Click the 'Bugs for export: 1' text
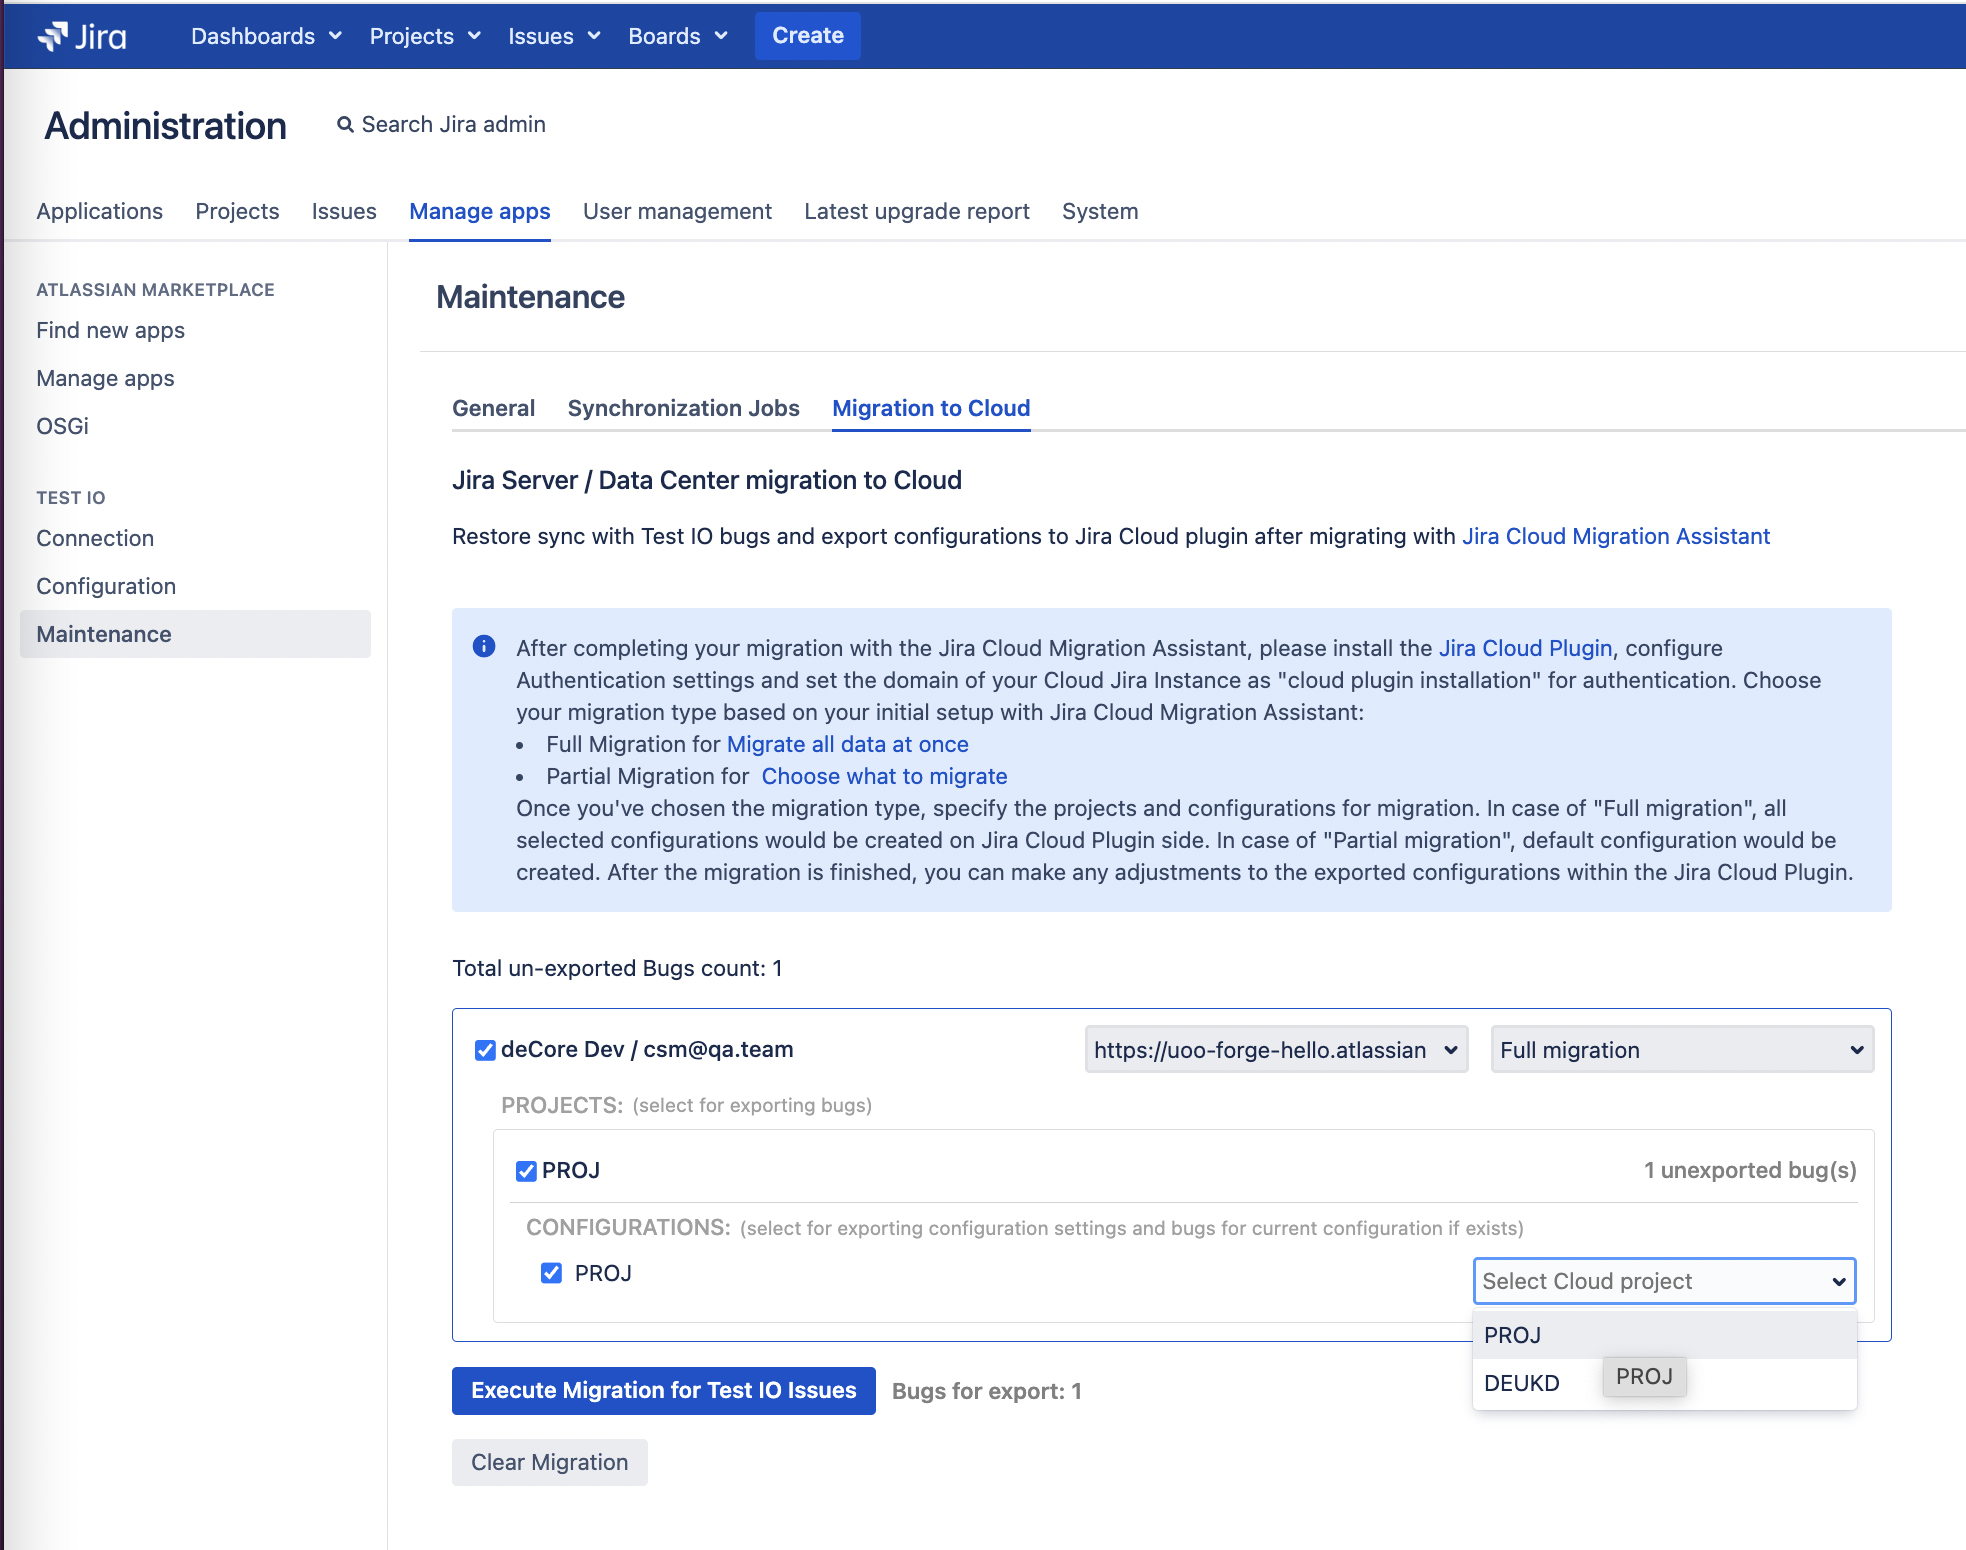1966x1550 pixels. (x=987, y=1391)
